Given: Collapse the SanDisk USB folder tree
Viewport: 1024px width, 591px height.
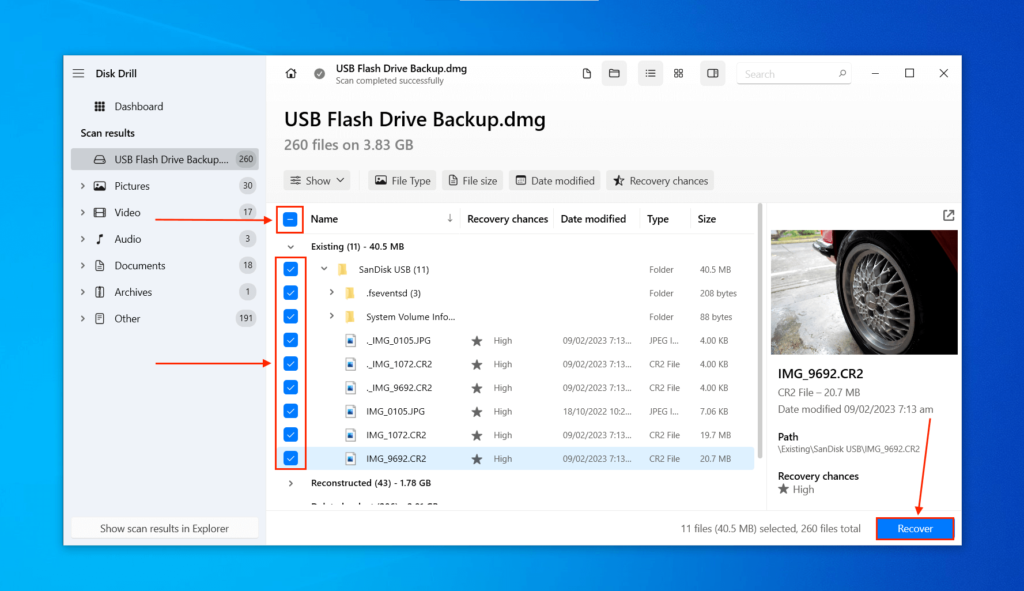Looking at the screenshot, I should 322,269.
